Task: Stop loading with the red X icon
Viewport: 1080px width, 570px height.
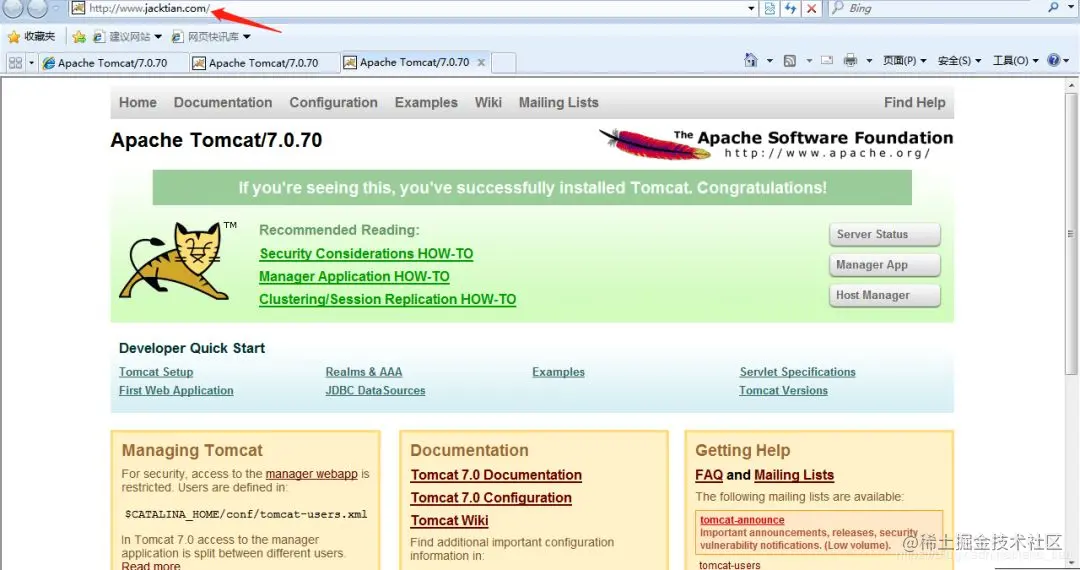Action: pyautogui.click(x=811, y=8)
